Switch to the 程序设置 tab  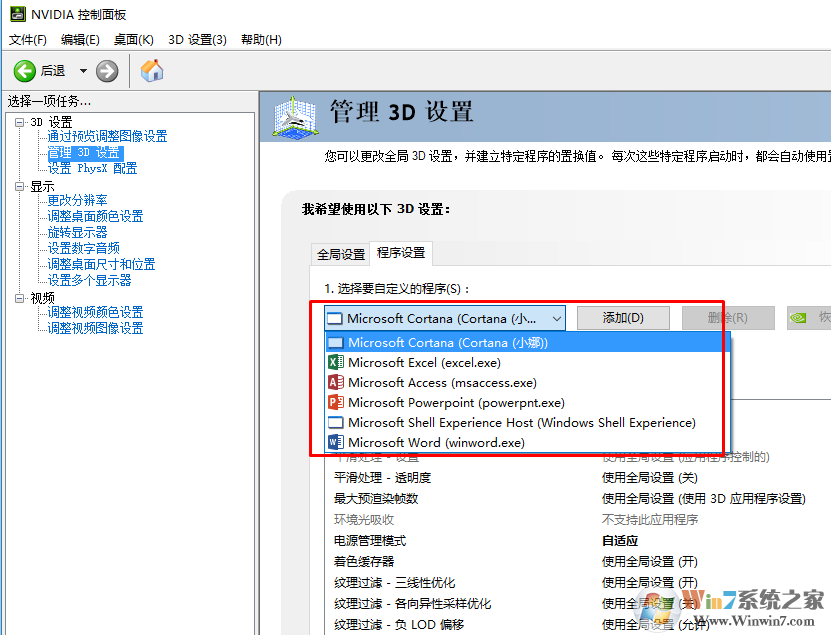tap(401, 253)
